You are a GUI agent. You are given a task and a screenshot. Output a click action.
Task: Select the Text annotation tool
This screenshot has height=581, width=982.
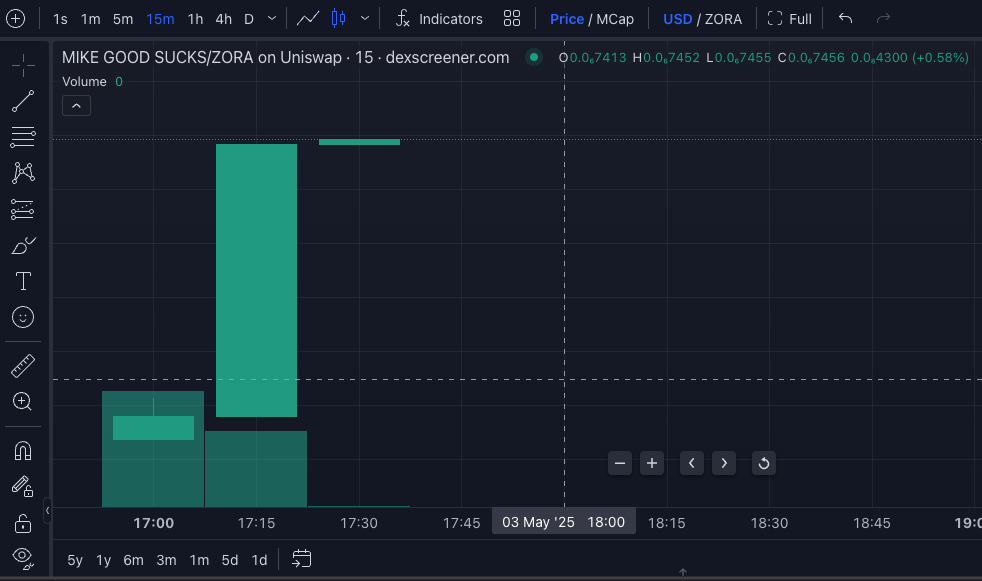point(23,281)
